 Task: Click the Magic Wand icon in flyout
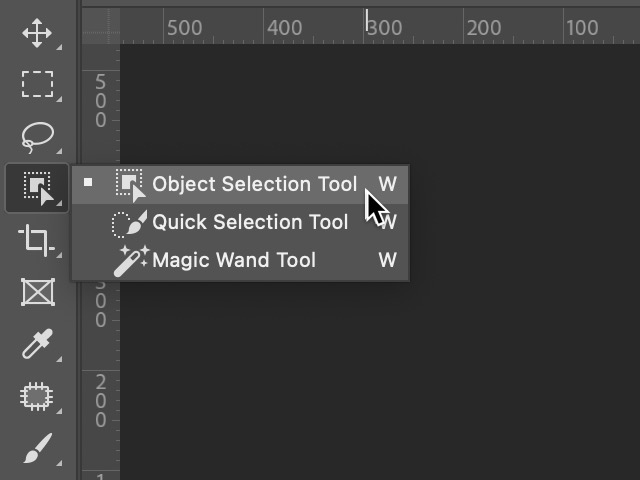pyautogui.click(x=130, y=261)
